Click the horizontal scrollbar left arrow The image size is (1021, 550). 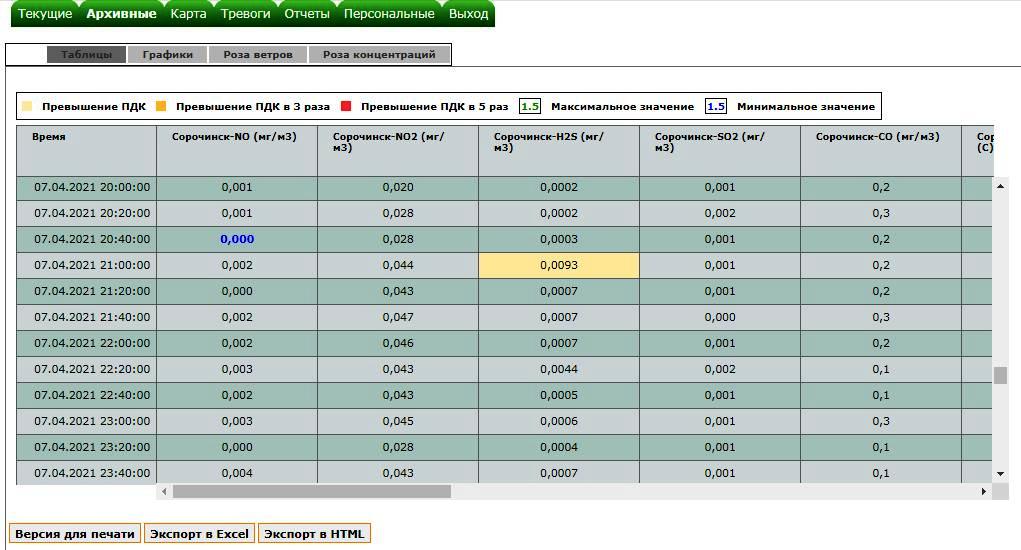click(x=164, y=492)
